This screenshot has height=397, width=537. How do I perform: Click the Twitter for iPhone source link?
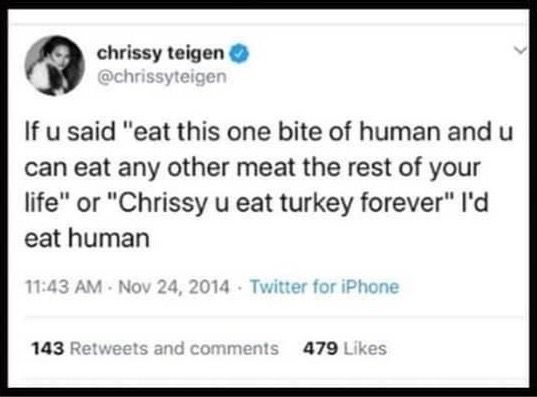pos(325,286)
